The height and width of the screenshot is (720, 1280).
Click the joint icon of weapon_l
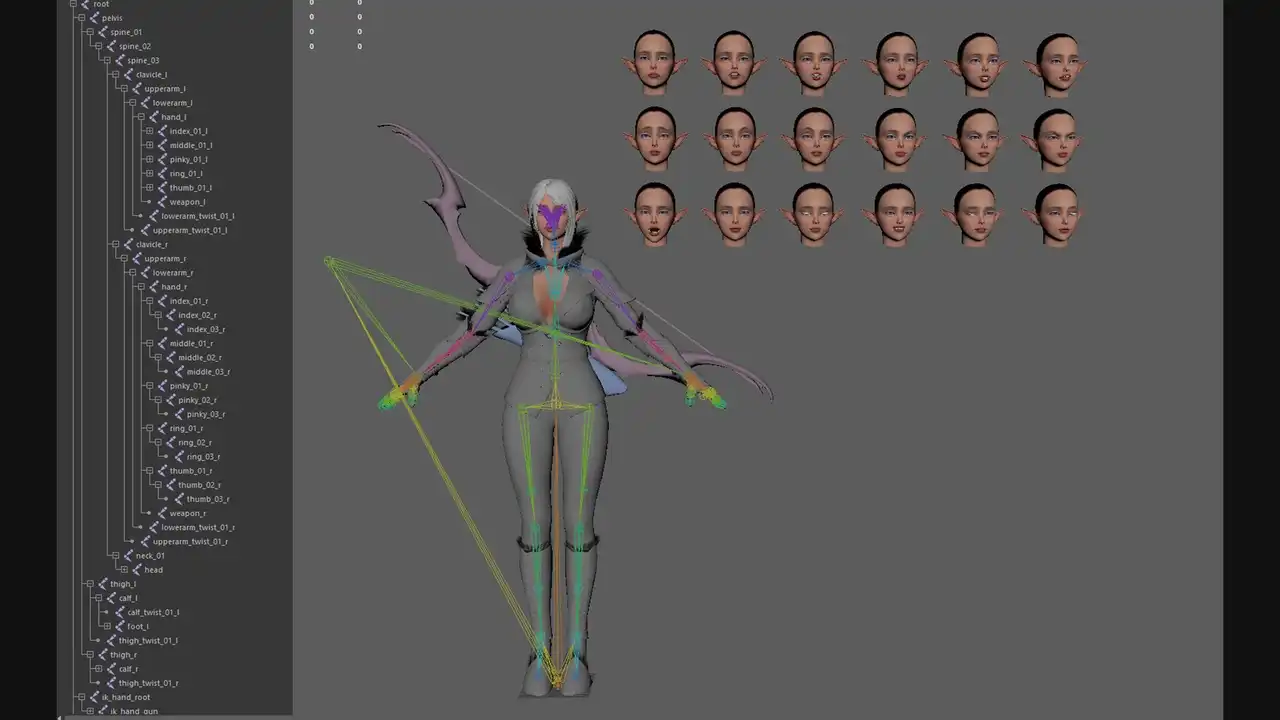tap(161, 202)
